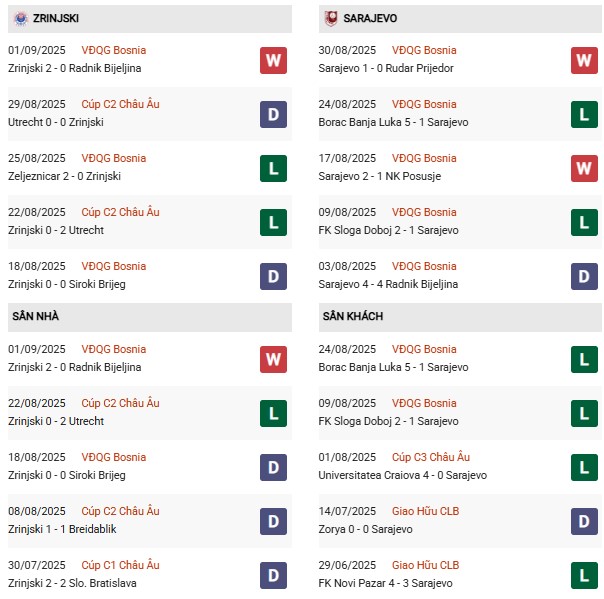Click the D badge for Zrinjski 1-1 Breidablik
604x599 pixels.
pos(273,521)
